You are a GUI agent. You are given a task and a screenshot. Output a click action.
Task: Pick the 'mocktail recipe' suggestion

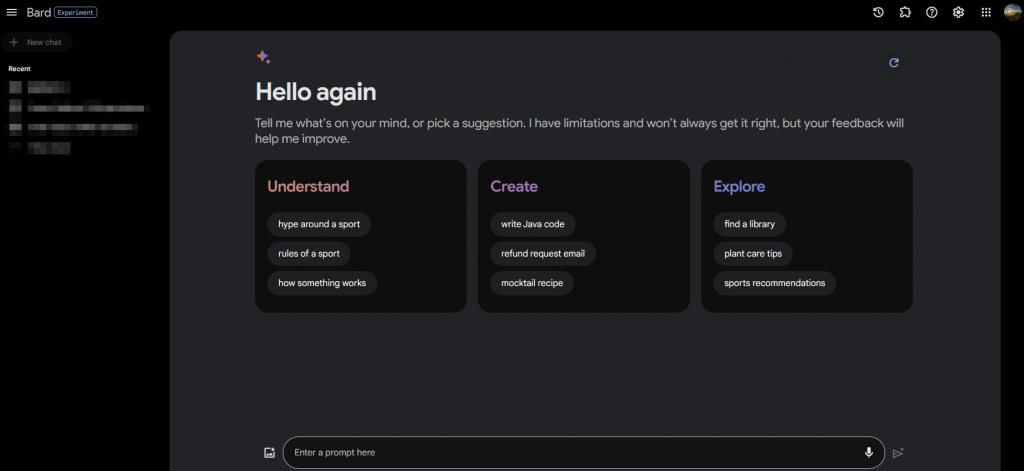(x=531, y=283)
